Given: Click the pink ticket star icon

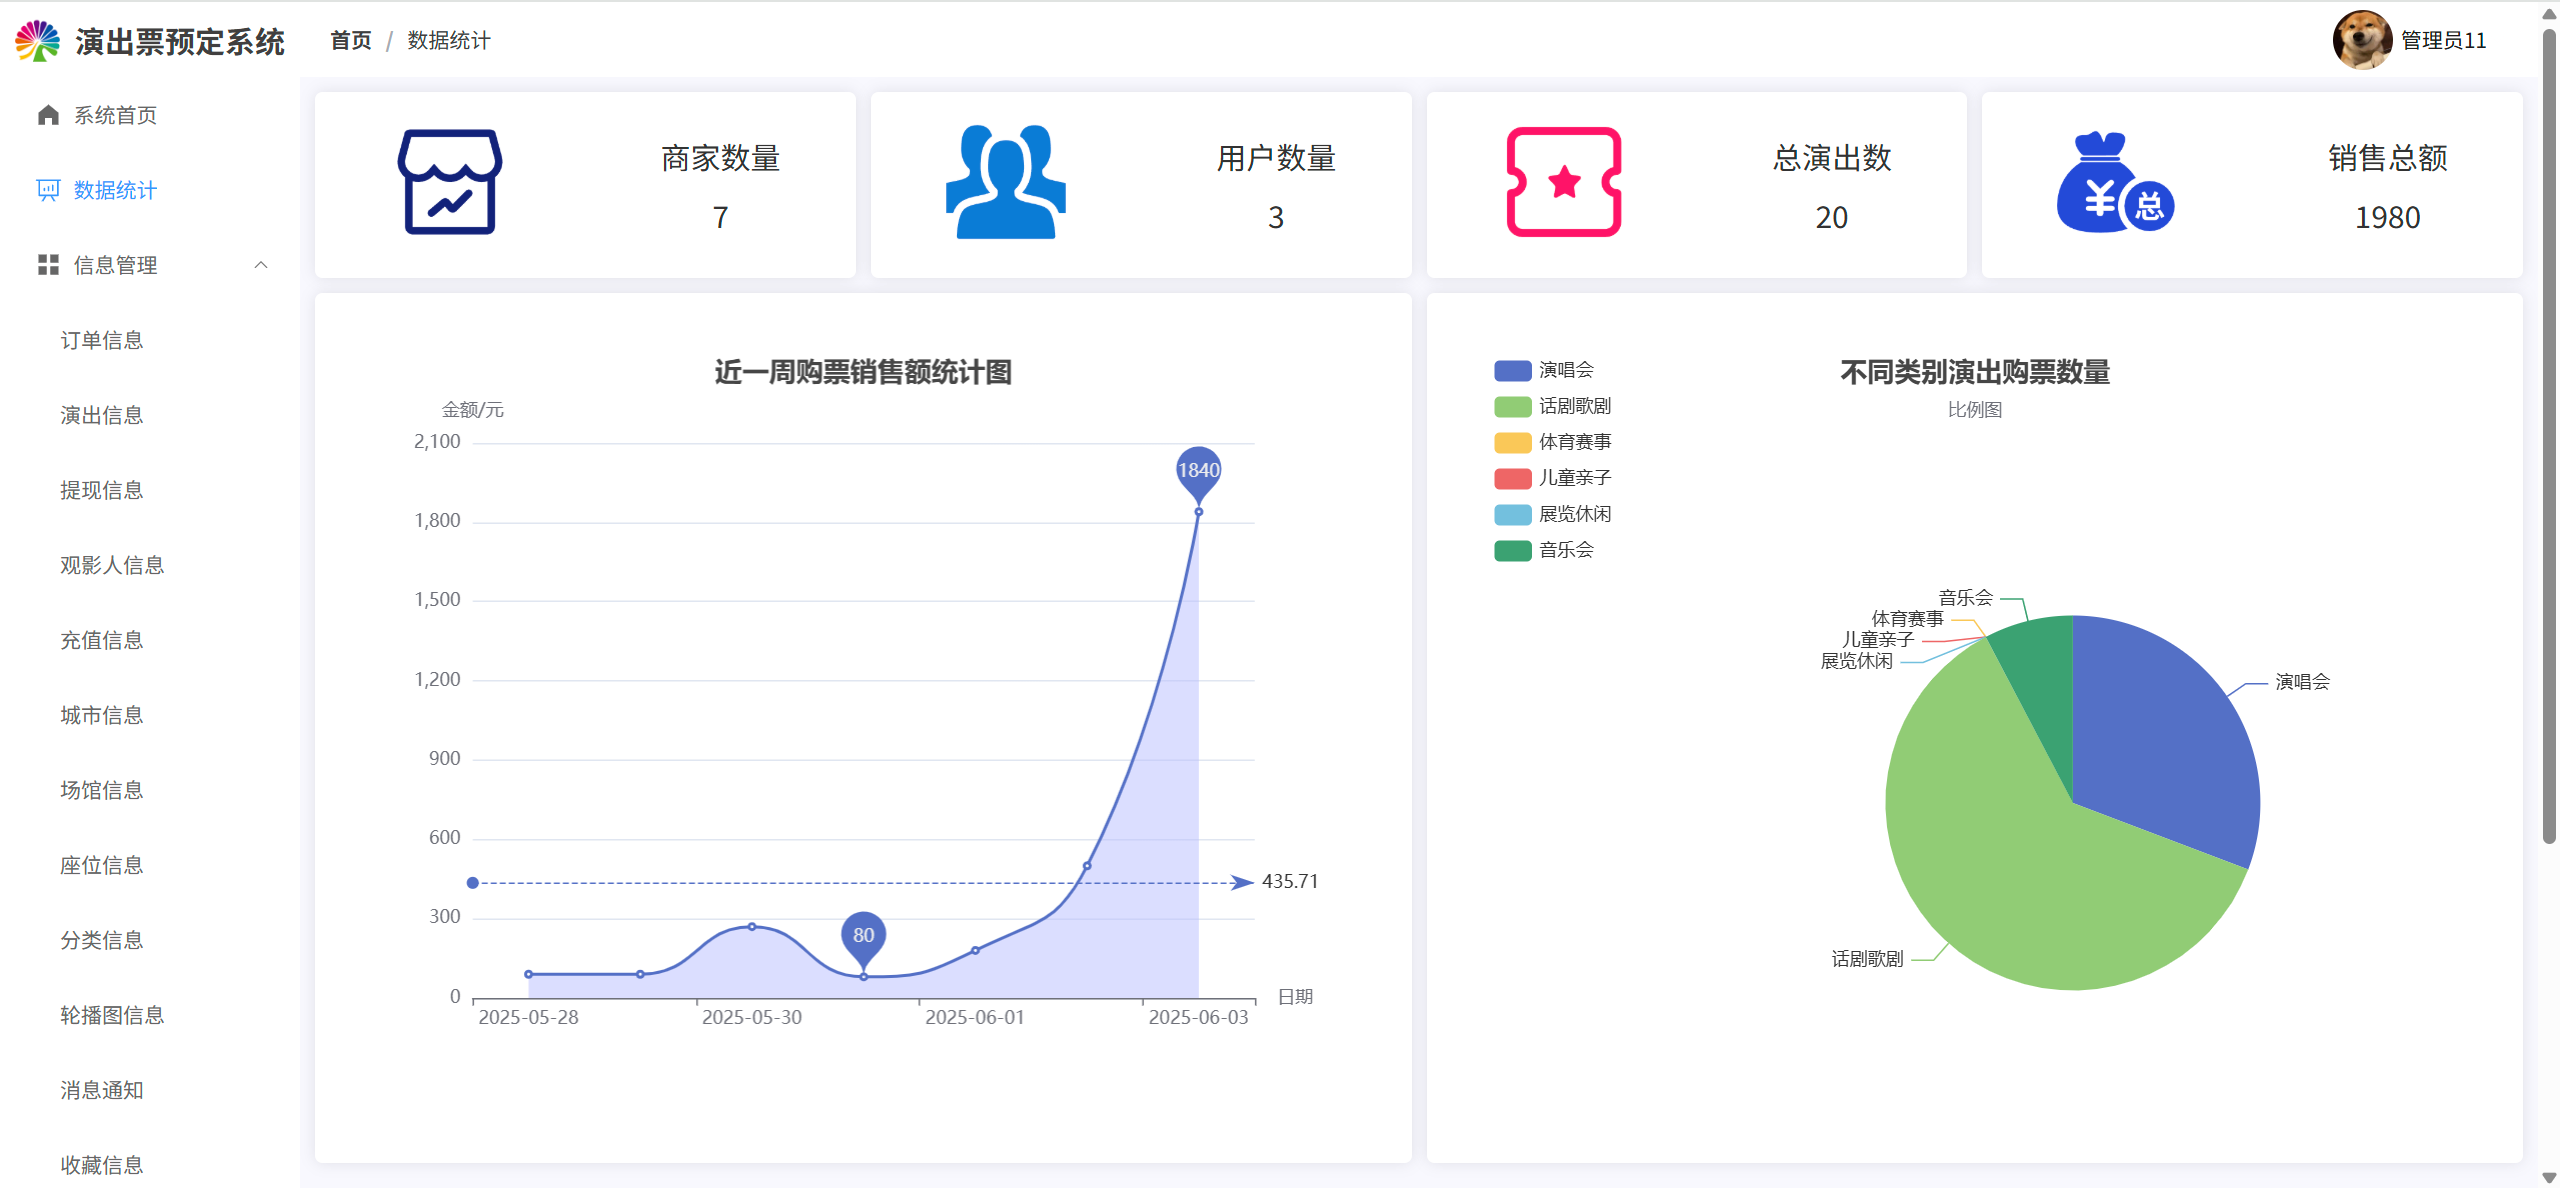Looking at the screenshot, I should (1563, 182).
